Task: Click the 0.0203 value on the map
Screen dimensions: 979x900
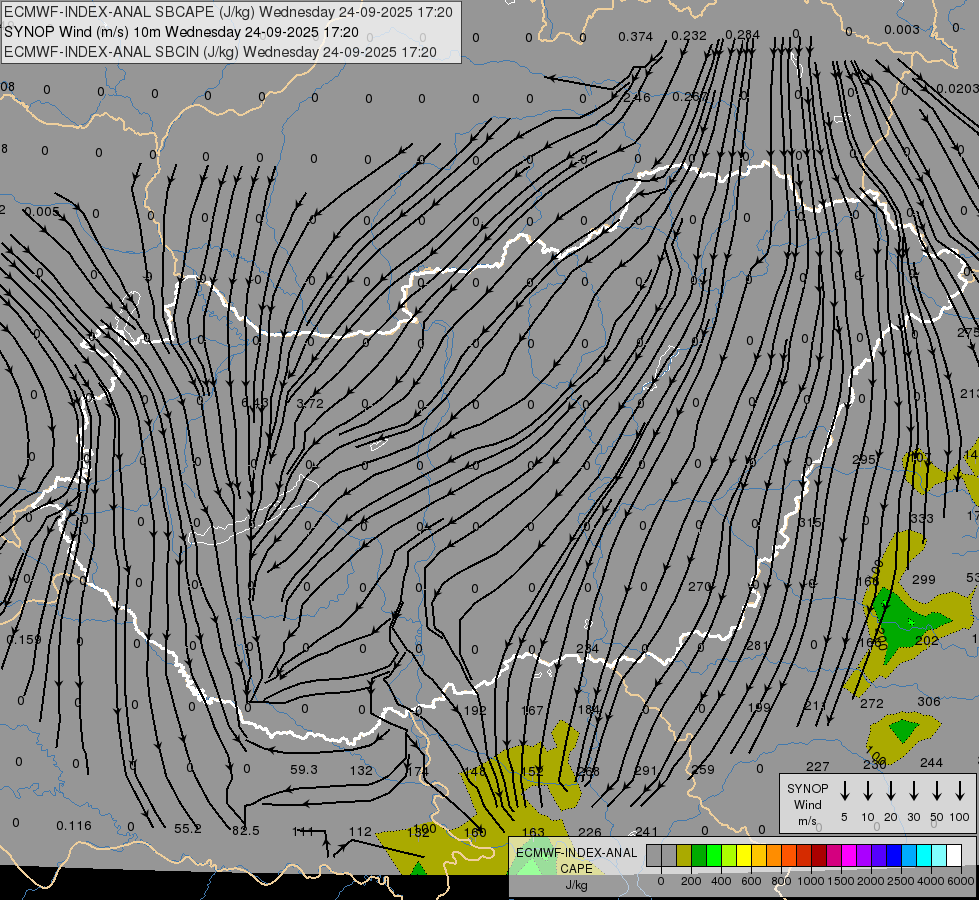Action: click(957, 89)
